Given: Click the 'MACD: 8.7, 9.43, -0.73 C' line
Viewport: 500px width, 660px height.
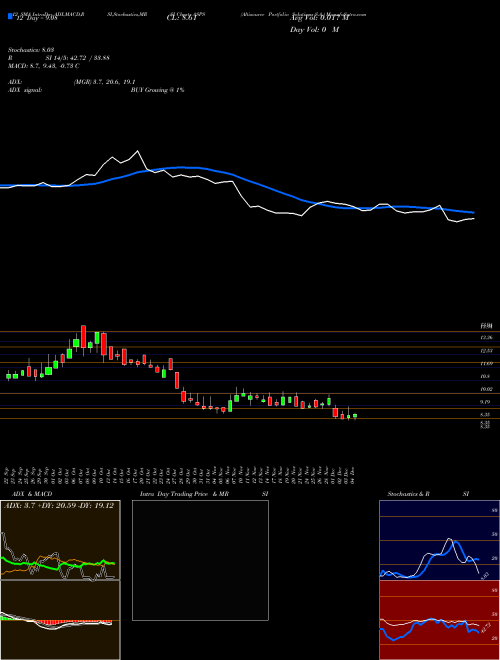Looking at the screenshot, I should point(44,66).
